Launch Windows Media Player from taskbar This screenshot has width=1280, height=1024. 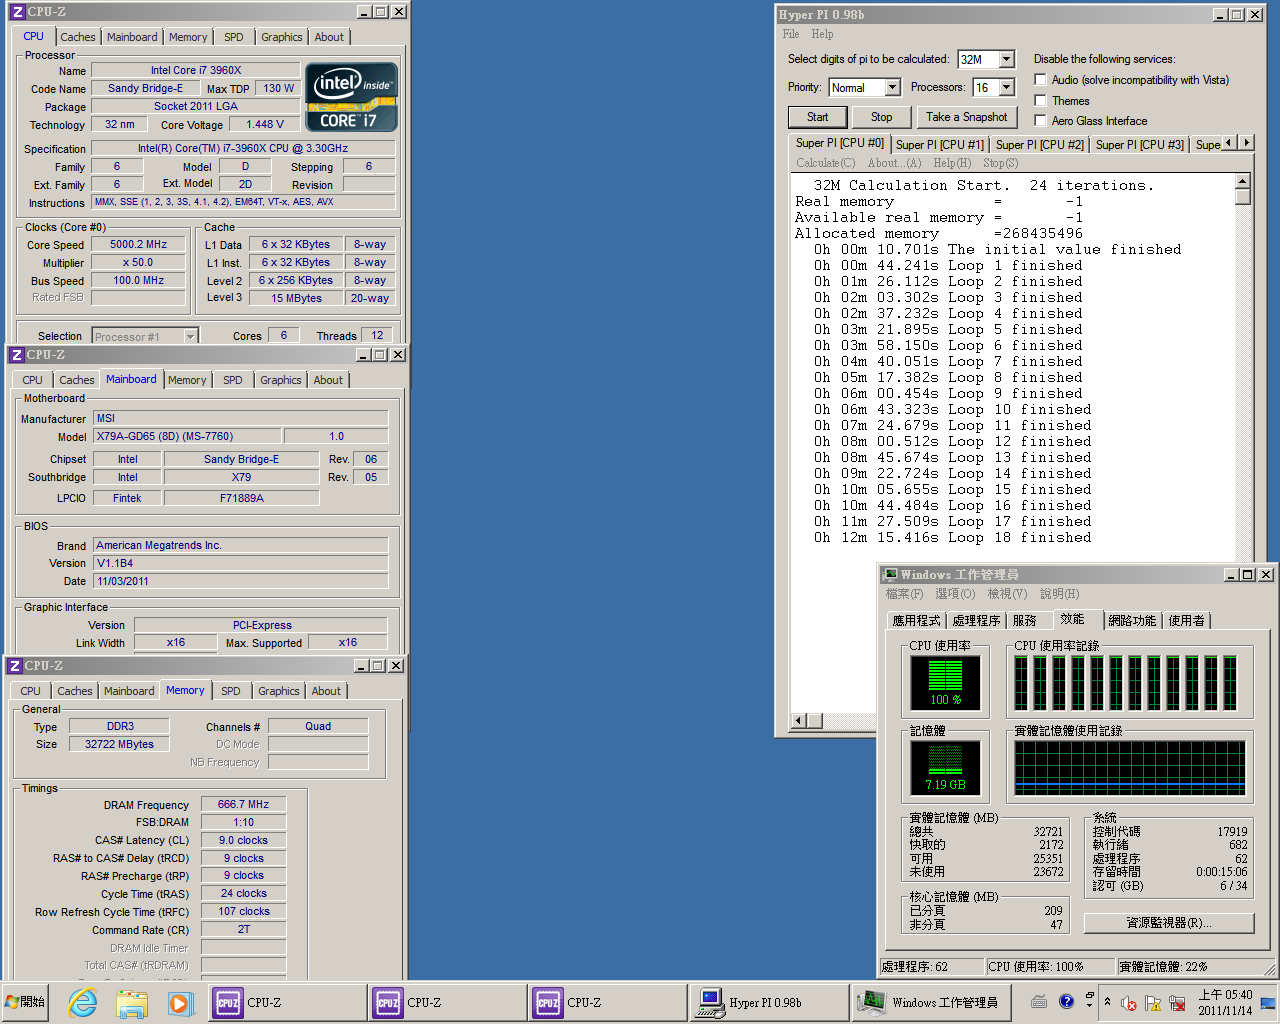[x=179, y=1002]
